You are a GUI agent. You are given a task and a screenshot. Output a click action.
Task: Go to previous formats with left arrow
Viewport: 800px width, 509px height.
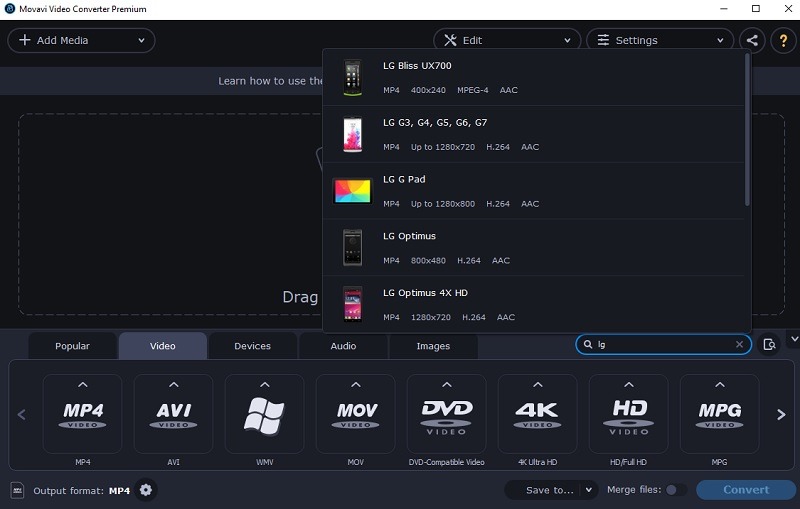click(21, 415)
